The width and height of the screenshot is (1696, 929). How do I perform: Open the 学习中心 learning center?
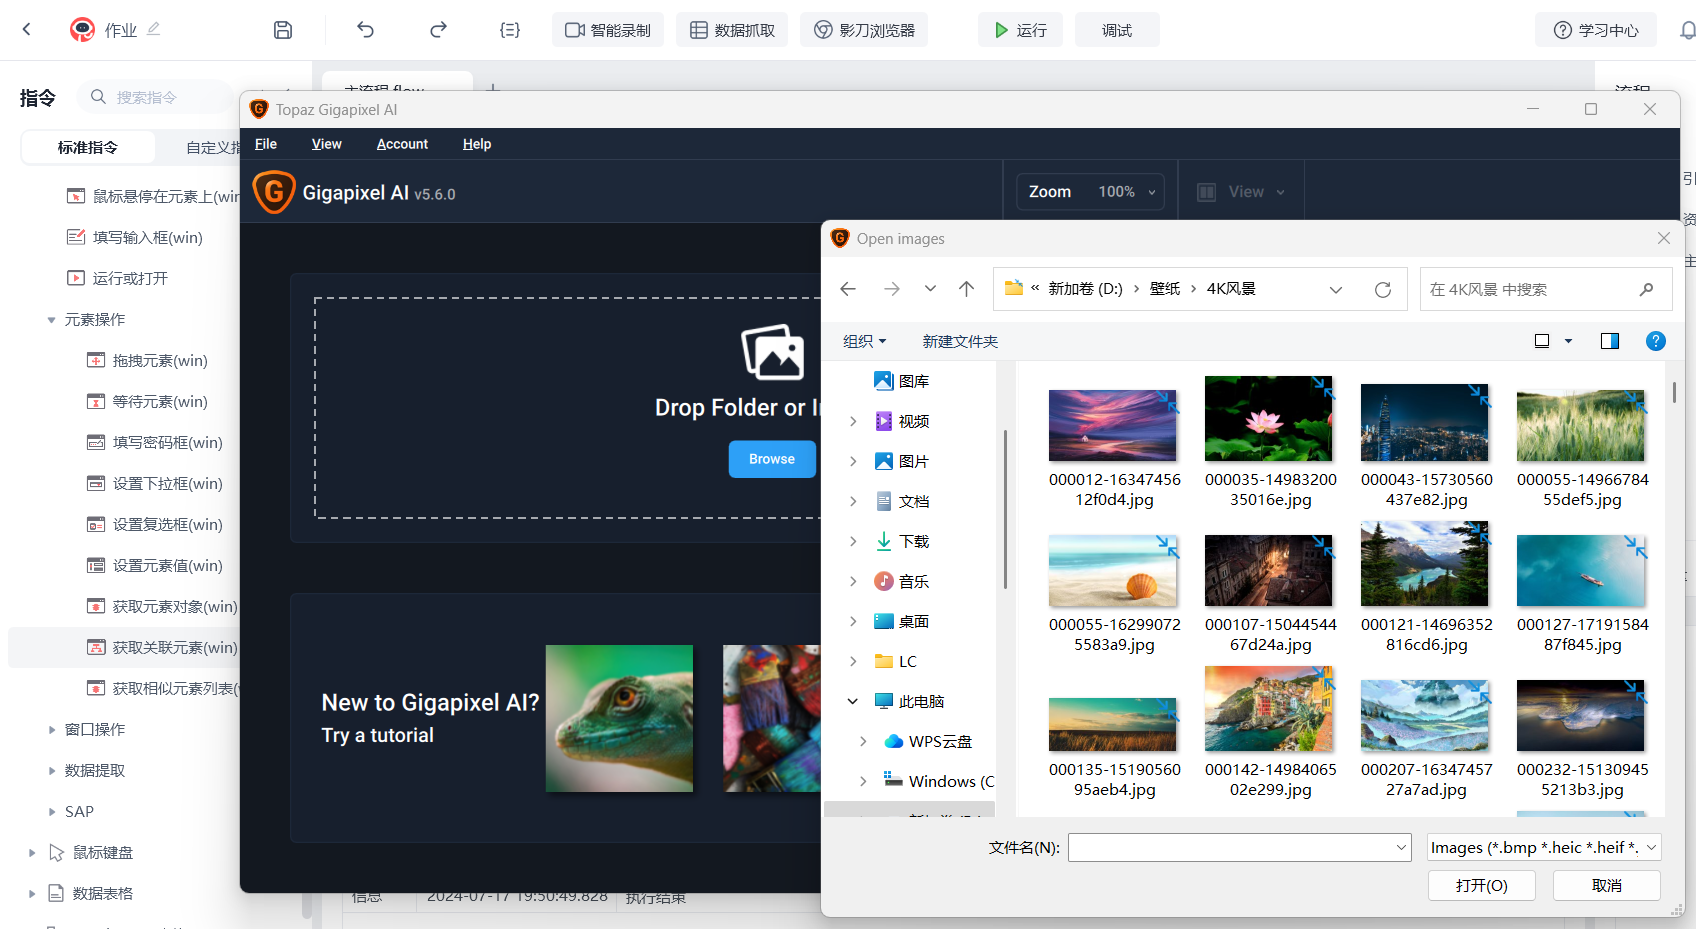pos(1596,30)
